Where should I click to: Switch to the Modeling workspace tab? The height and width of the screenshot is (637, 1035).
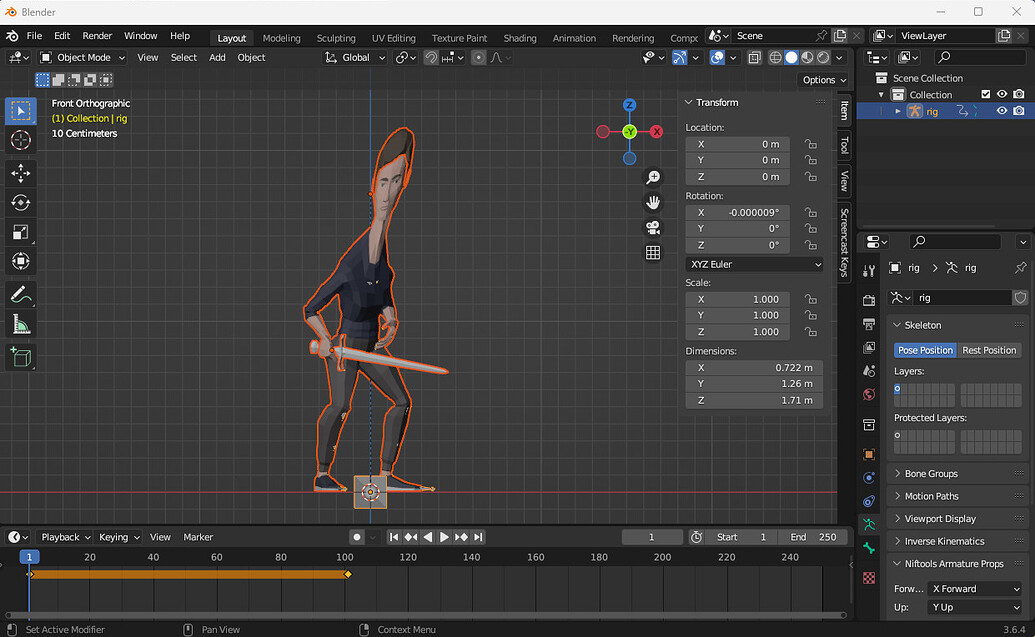coord(282,38)
